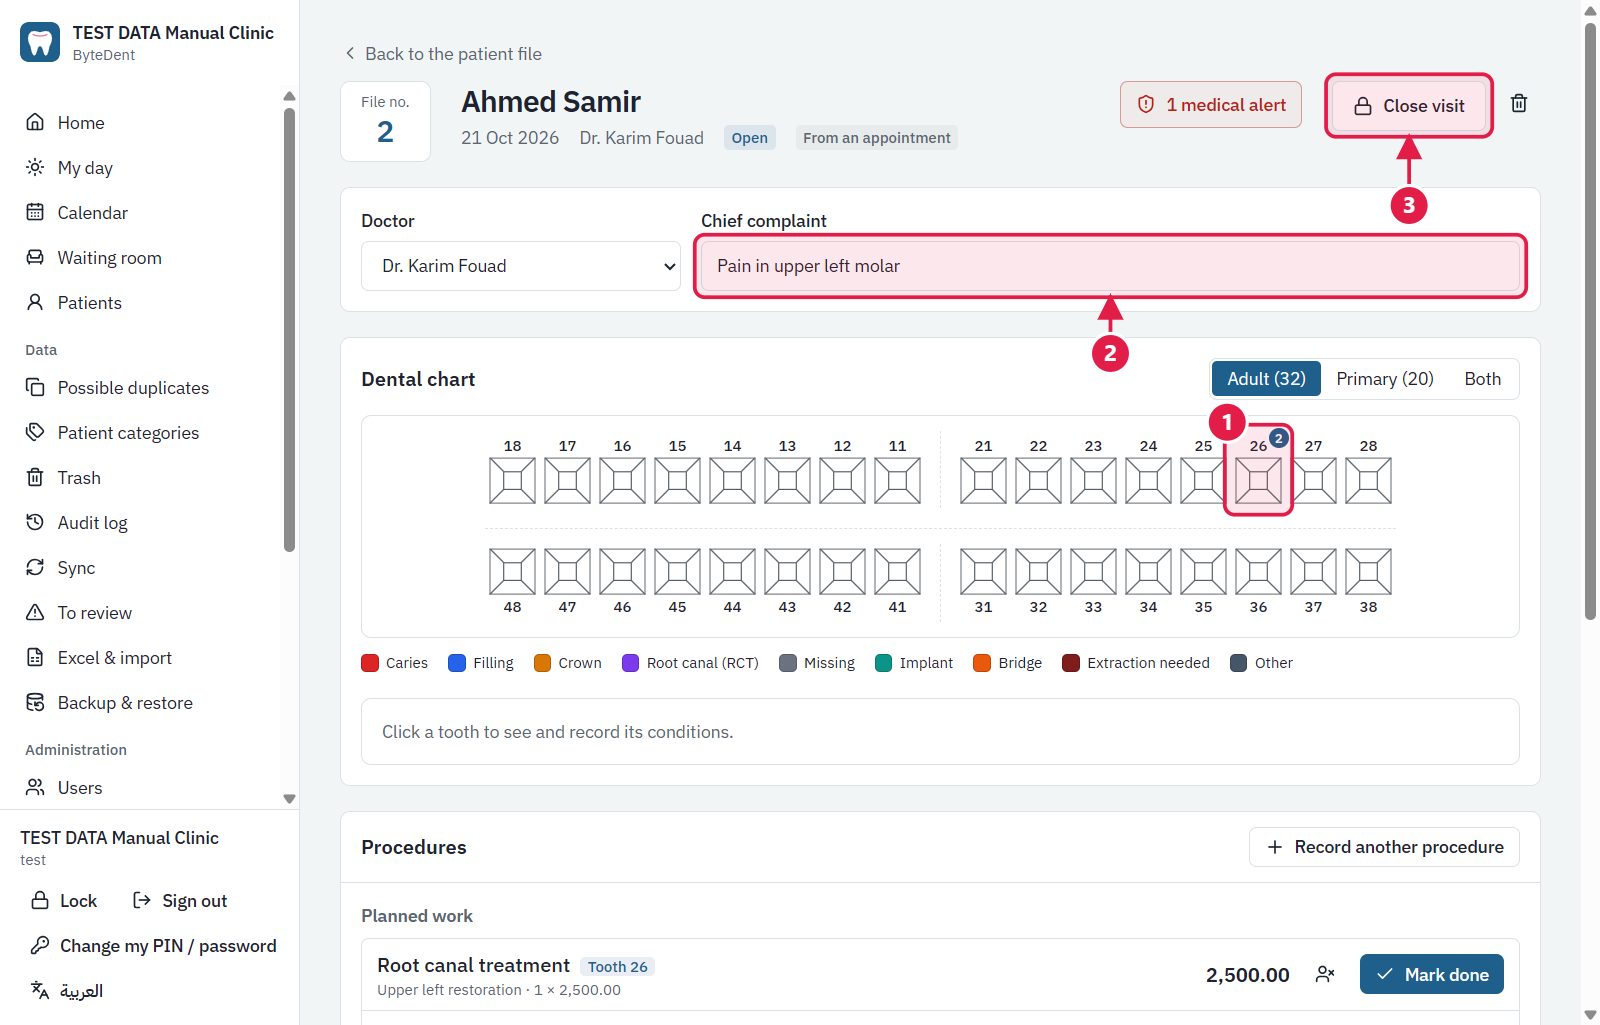Mark Root canal treatment as done

coord(1432,974)
